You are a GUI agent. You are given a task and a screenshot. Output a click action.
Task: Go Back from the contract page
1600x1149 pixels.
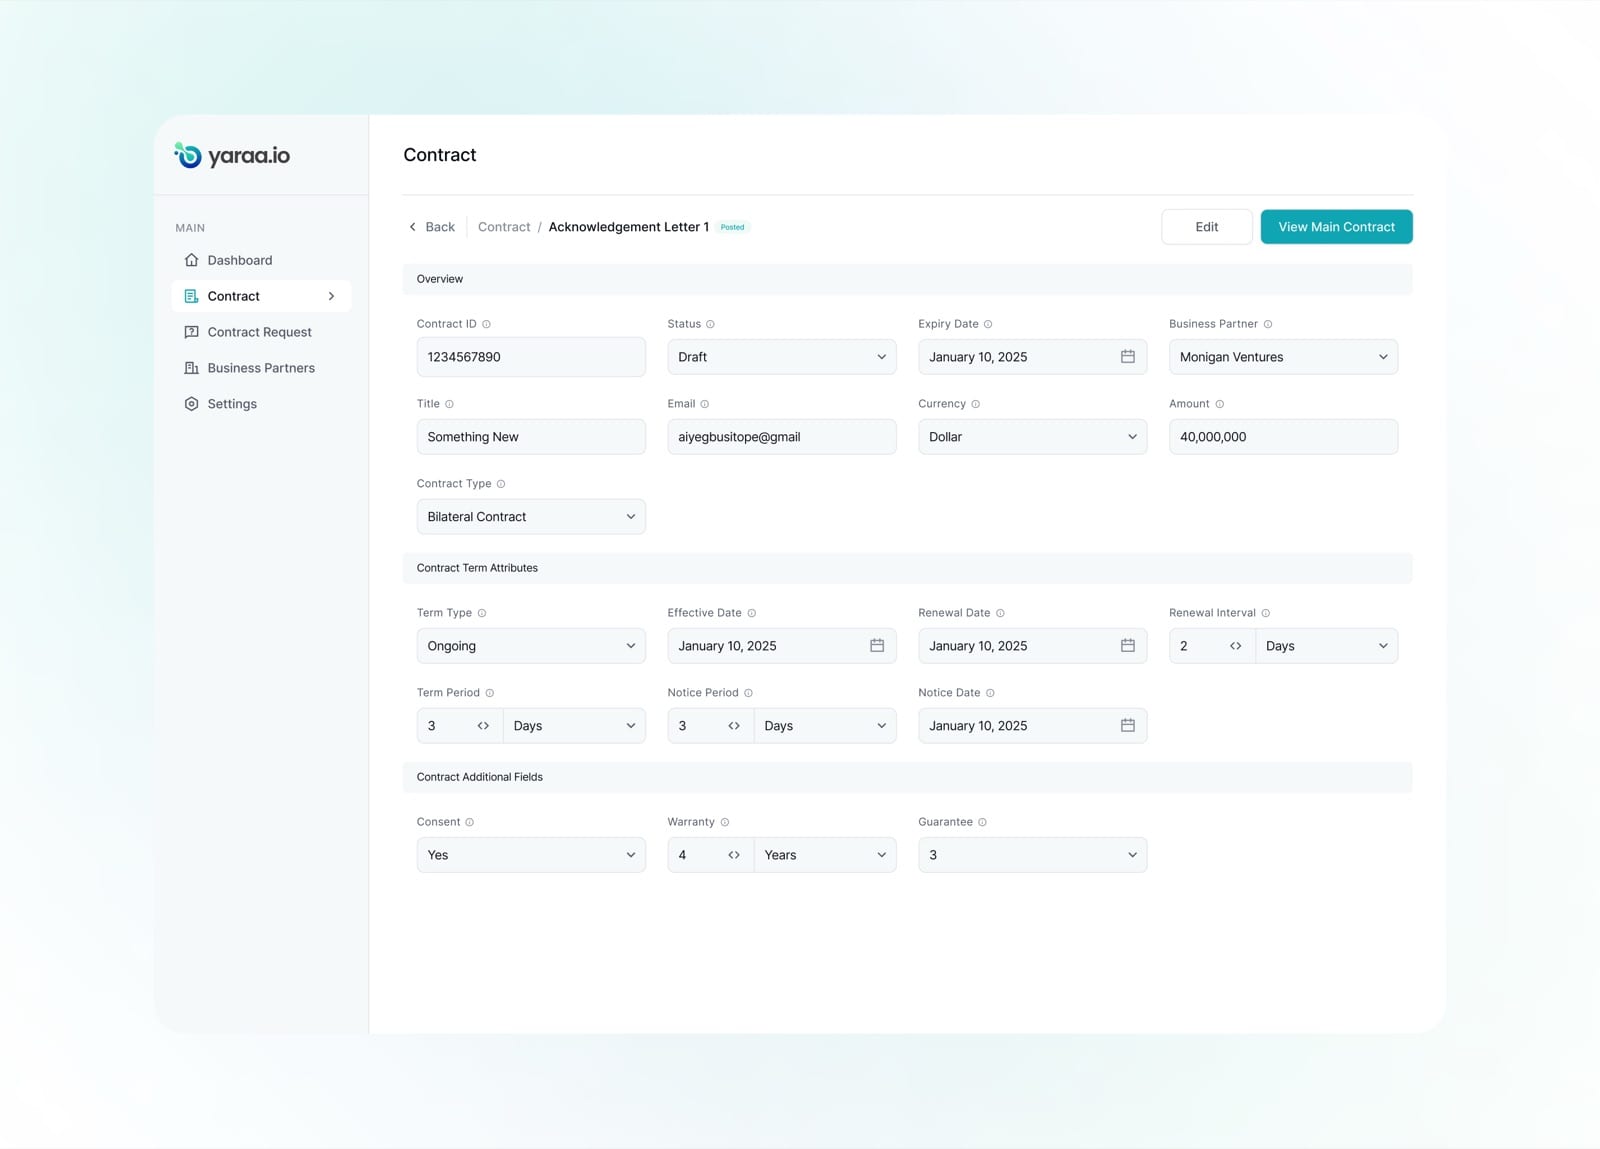[x=432, y=227]
